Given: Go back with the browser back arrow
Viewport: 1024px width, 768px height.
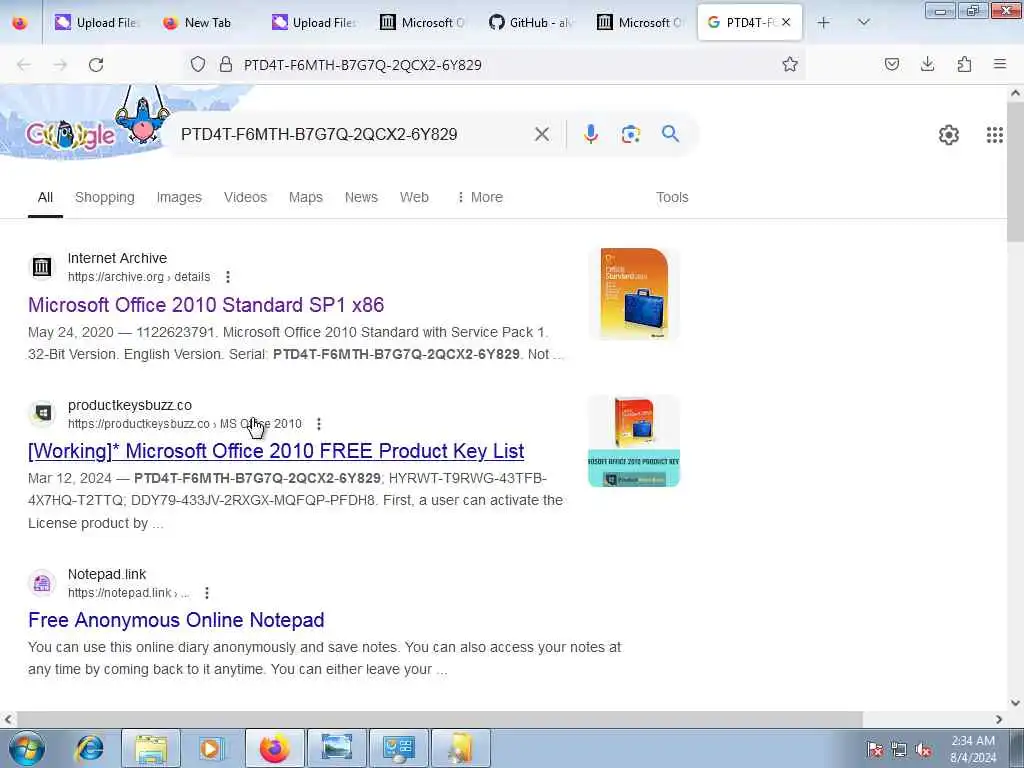Looking at the screenshot, I should coord(24,65).
